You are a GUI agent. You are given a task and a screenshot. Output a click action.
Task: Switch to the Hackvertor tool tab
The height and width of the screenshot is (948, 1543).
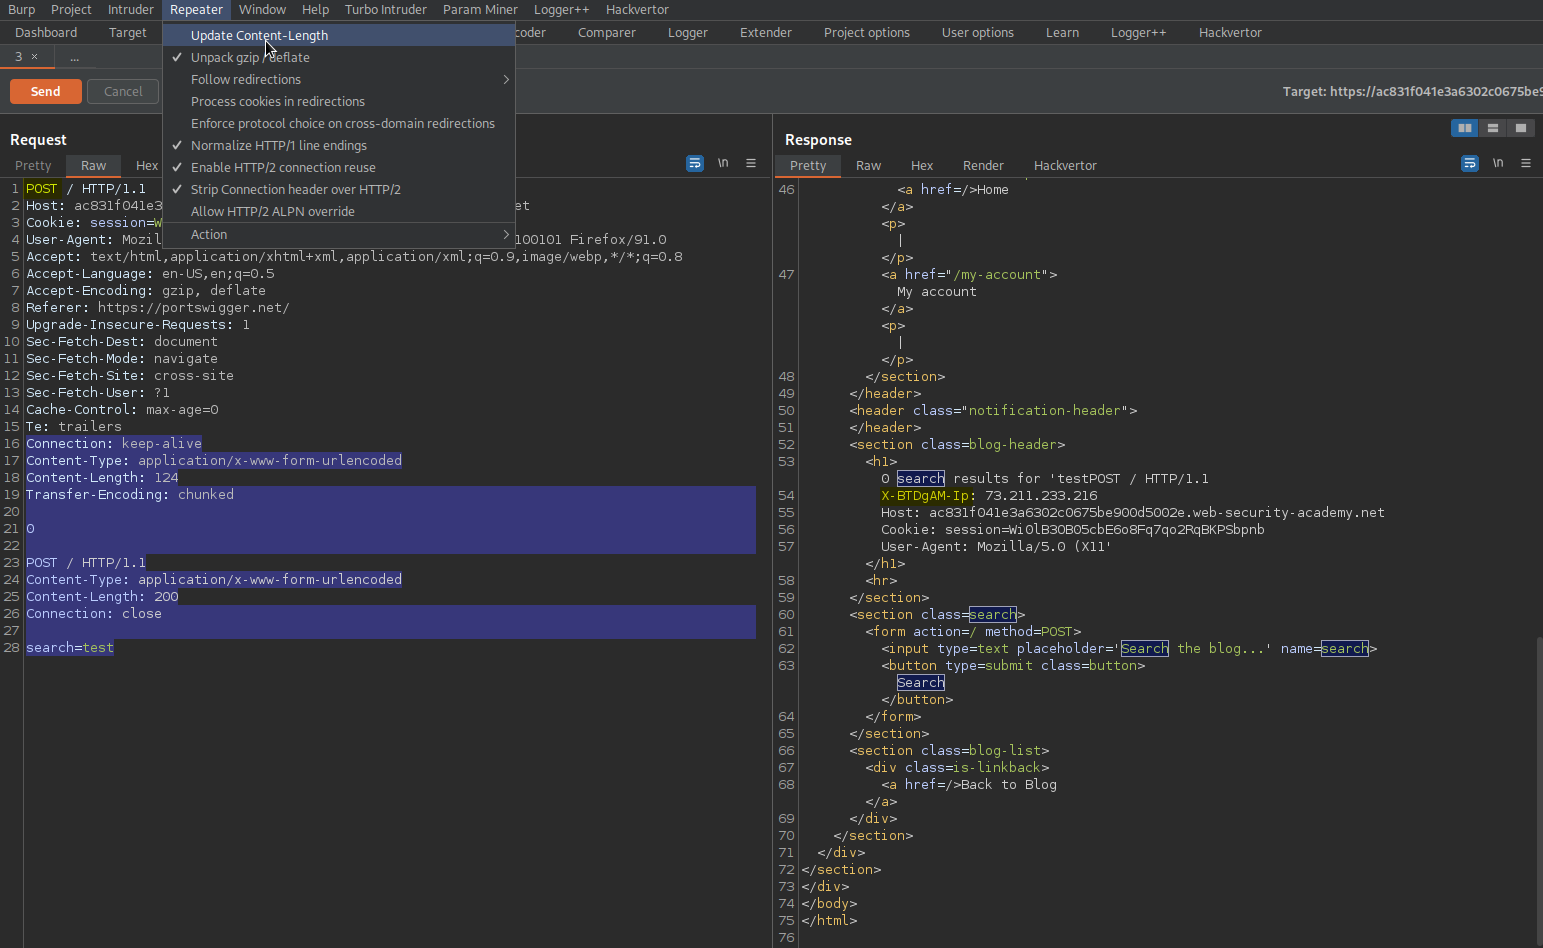[1230, 32]
